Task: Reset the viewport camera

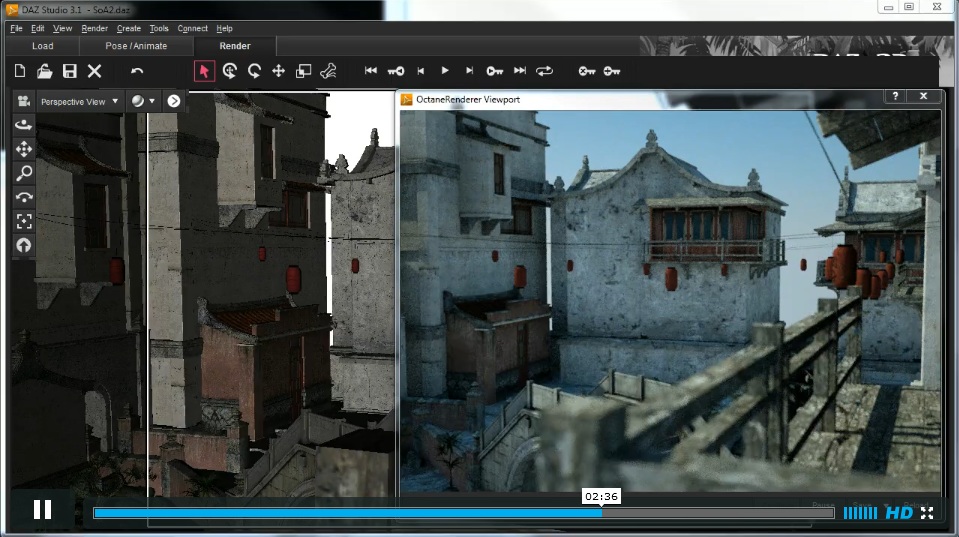Action: [x=24, y=245]
